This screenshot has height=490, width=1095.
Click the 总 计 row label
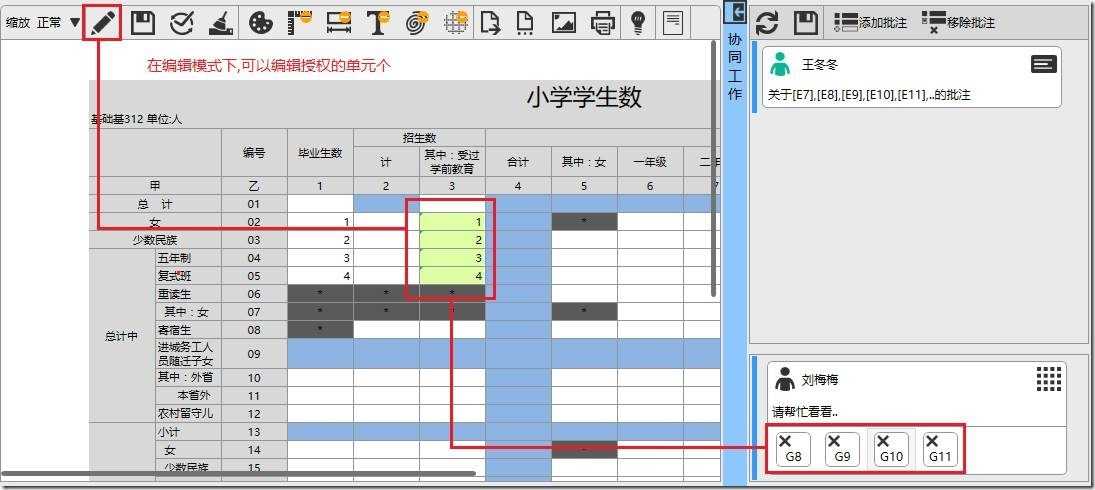pyautogui.click(x=155, y=204)
